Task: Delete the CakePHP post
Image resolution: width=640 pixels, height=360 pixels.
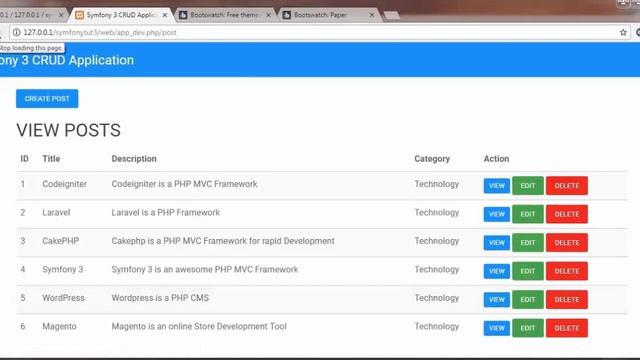Action: click(567, 243)
